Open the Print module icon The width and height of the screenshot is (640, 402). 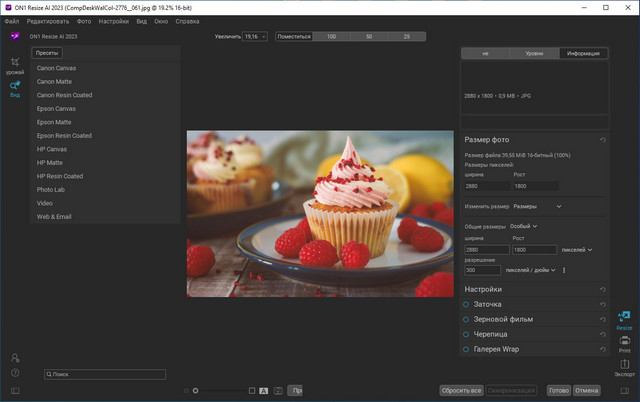click(624, 342)
